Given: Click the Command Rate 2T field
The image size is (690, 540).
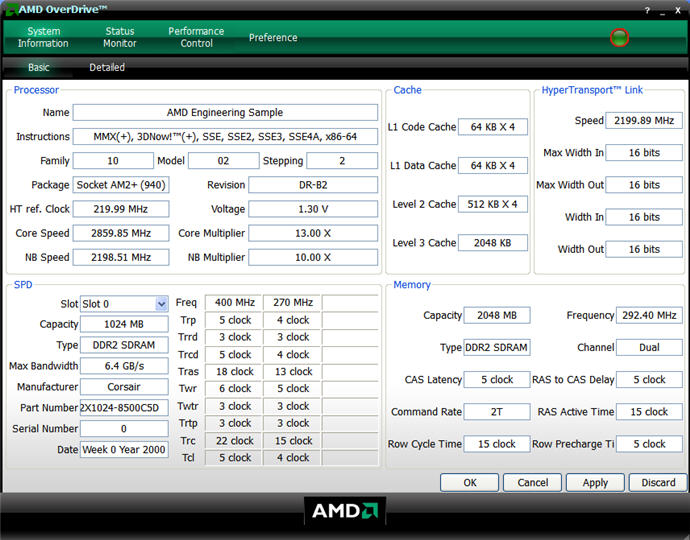Looking at the screenshot, I should (497, 412).
